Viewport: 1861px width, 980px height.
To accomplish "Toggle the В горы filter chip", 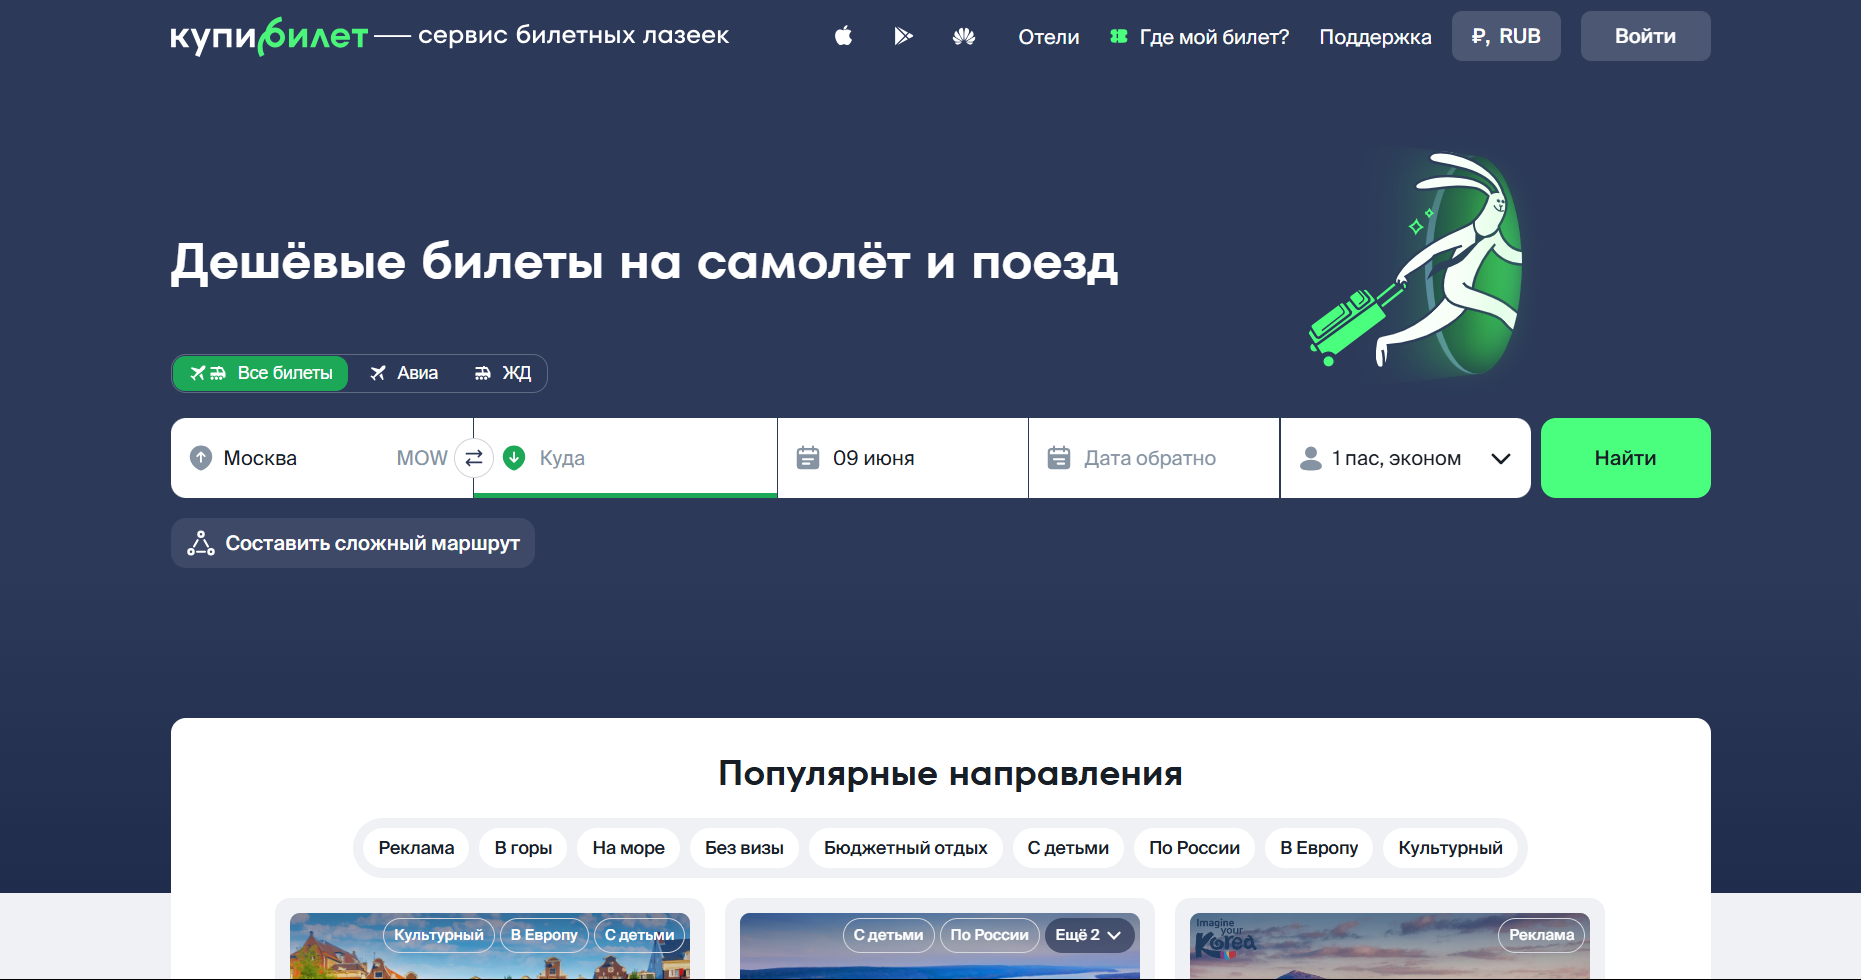I will click(523, 848).
